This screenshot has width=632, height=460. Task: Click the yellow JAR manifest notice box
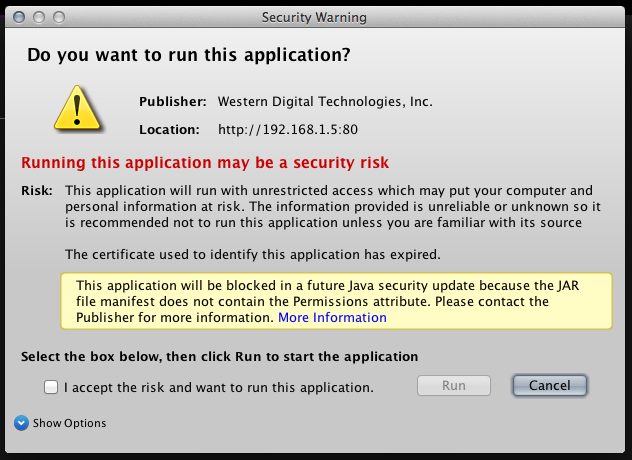tap(335, 300)
